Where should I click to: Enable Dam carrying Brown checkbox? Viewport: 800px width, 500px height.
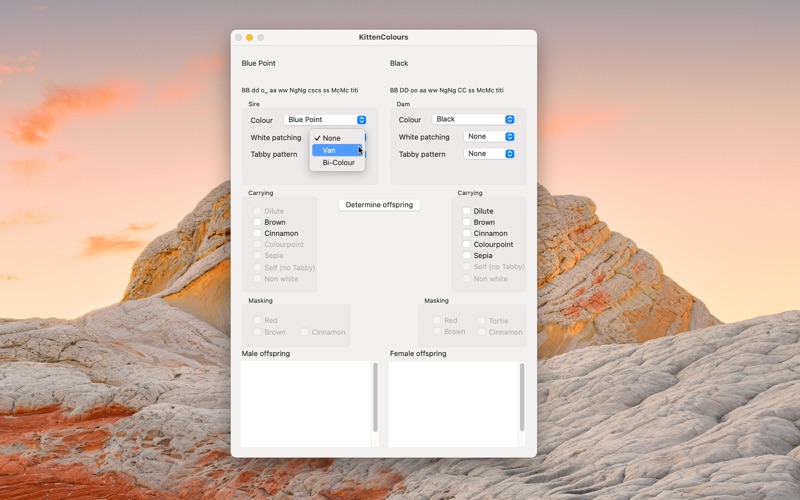pyautogui.click(x=466, y=222)
